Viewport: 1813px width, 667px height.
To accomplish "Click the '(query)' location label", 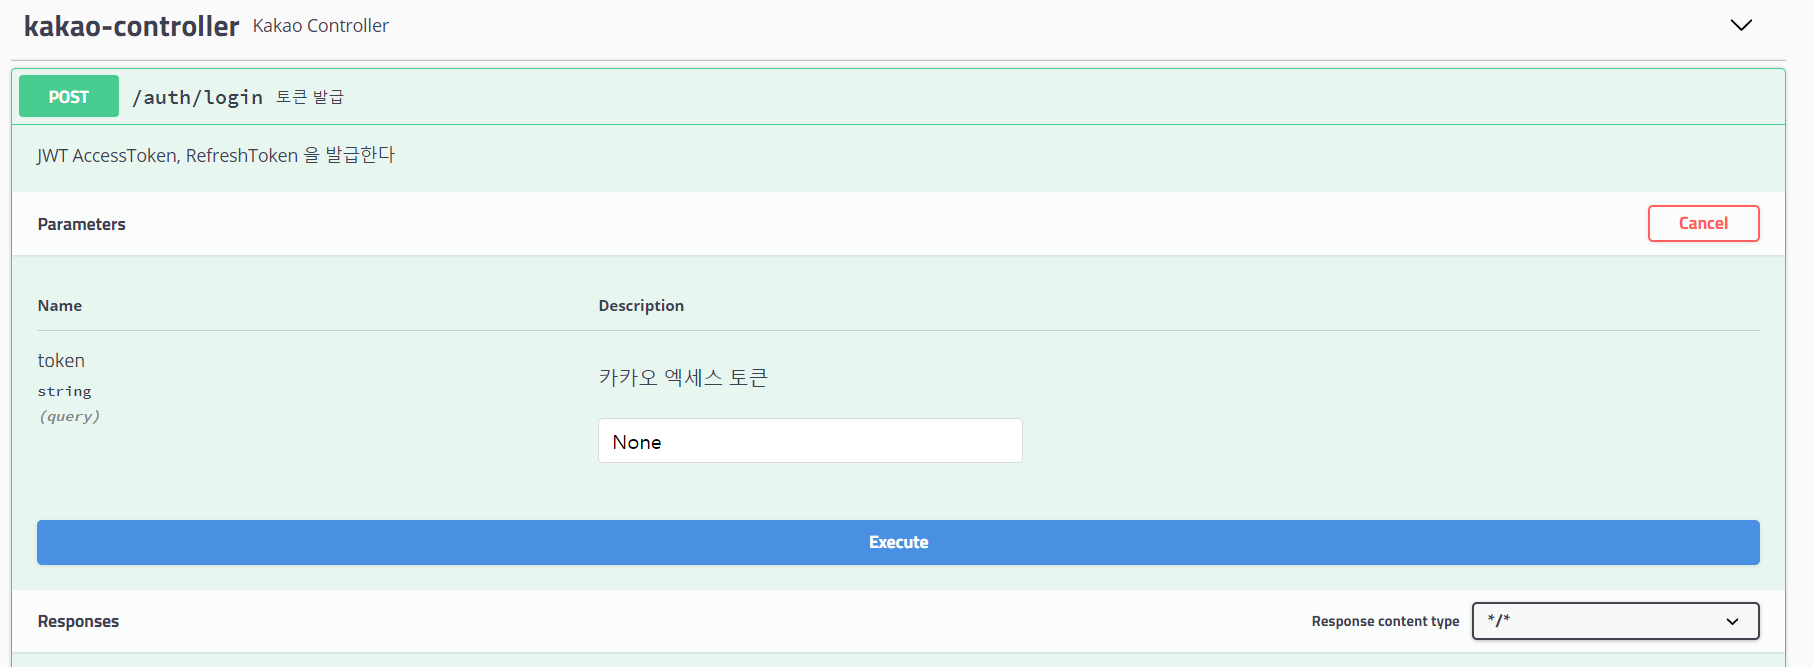I will 69,416.
